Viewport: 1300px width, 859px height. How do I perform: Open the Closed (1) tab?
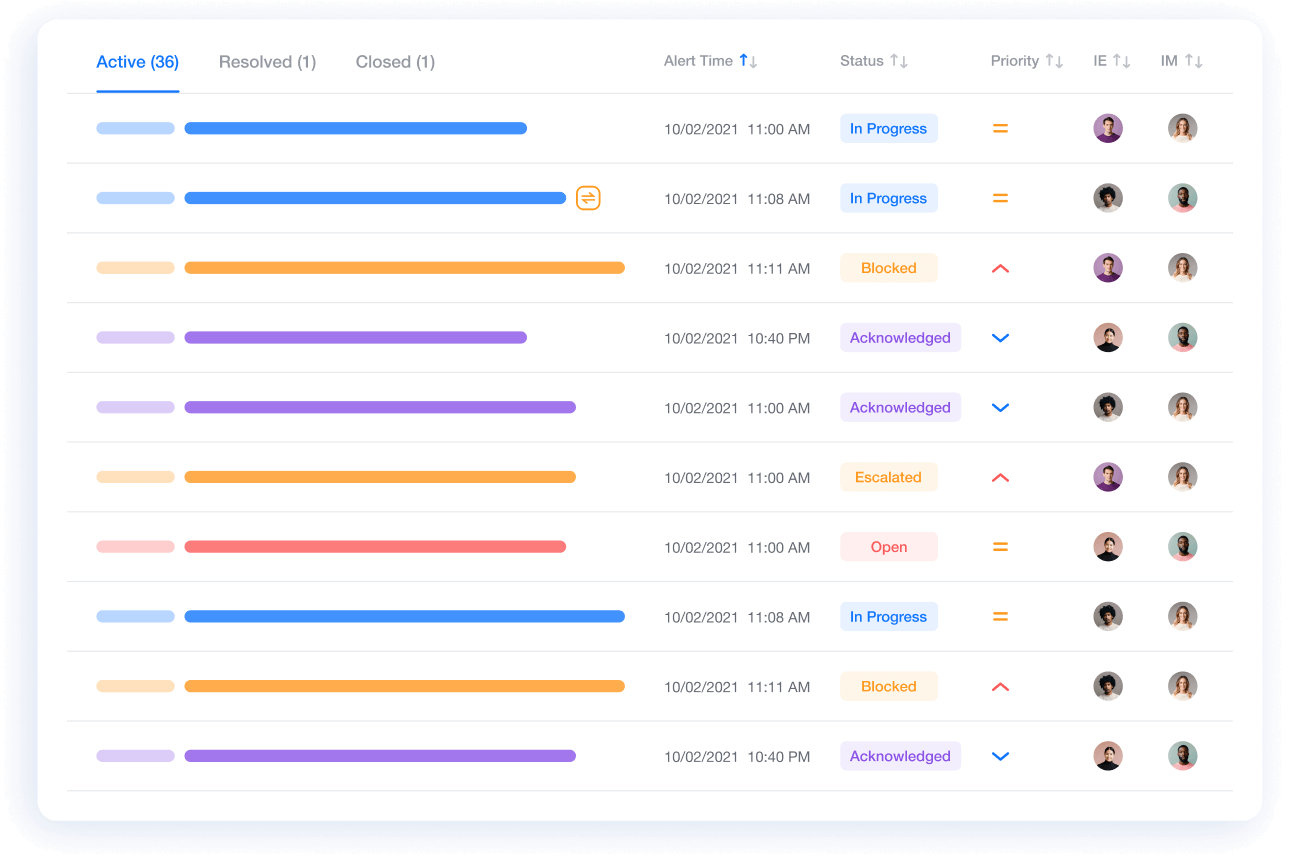tap(395, 62)
